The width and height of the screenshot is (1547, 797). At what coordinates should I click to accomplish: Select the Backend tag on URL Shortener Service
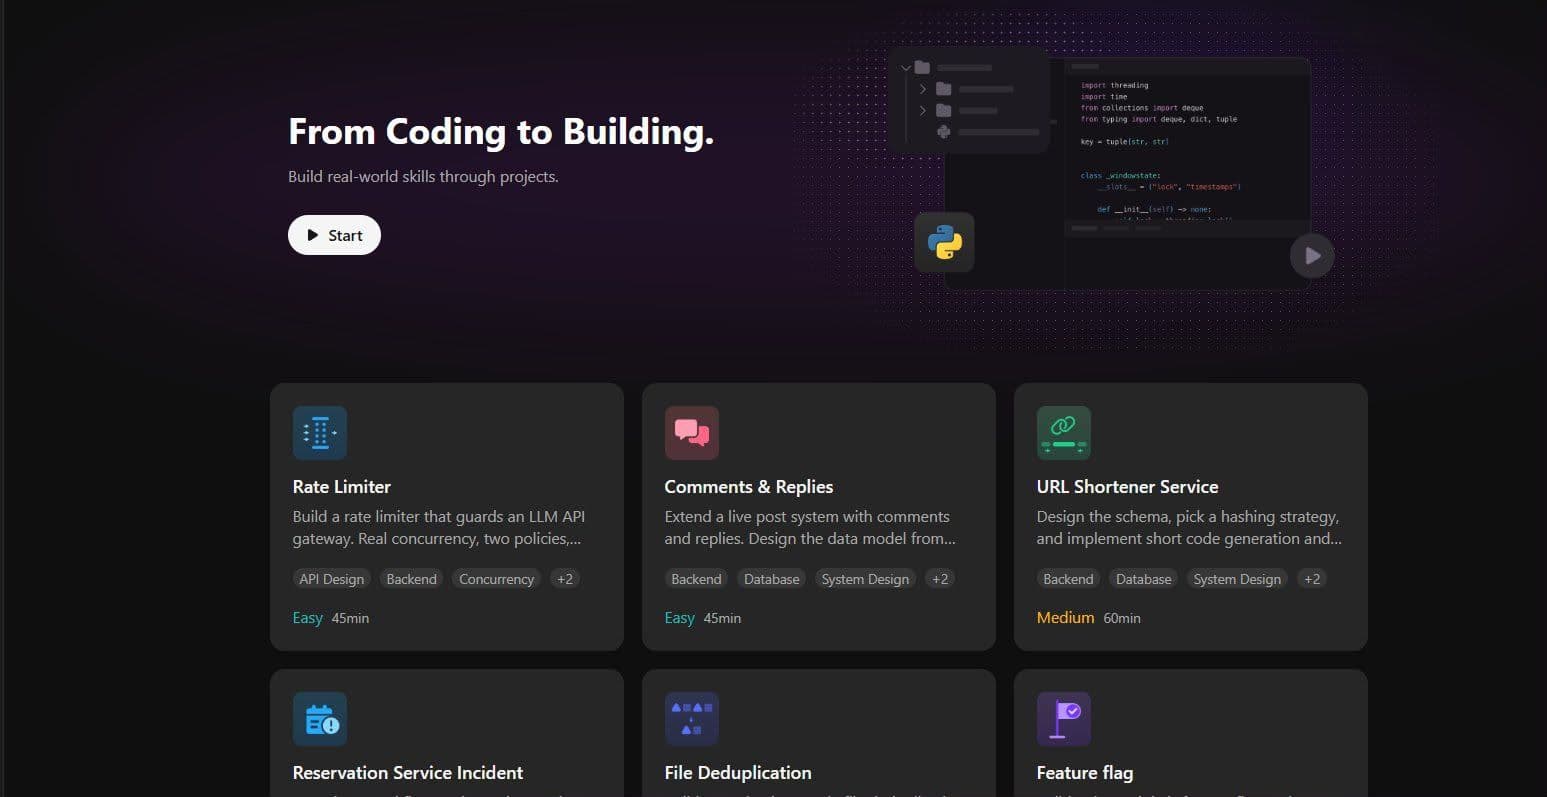pyautogui.click(x=1068, y=579)
